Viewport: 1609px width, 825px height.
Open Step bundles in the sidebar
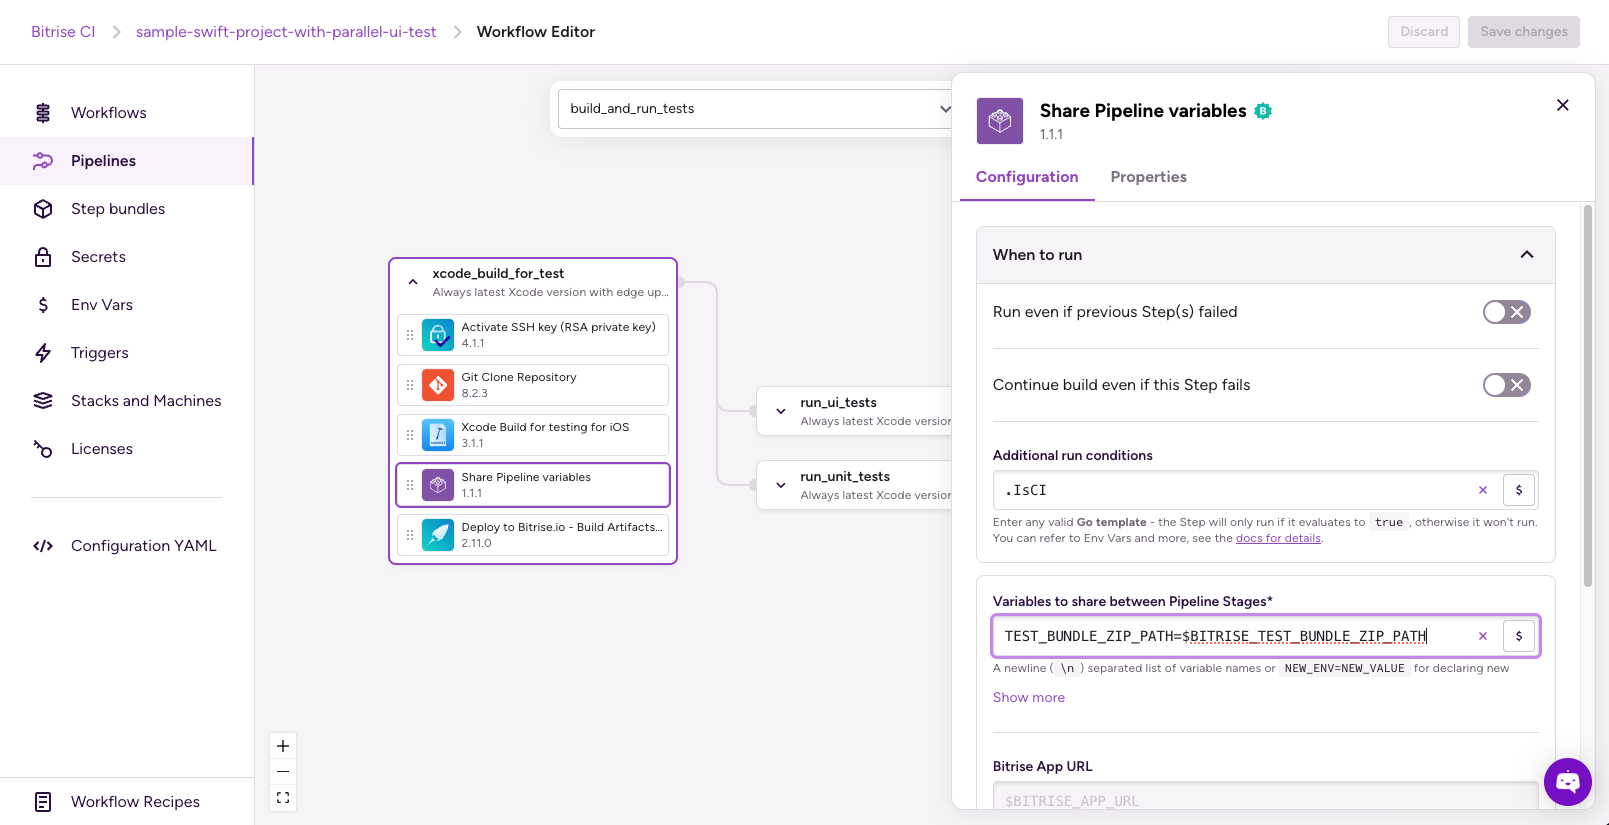pyautogui.click(x=127, y=209)
